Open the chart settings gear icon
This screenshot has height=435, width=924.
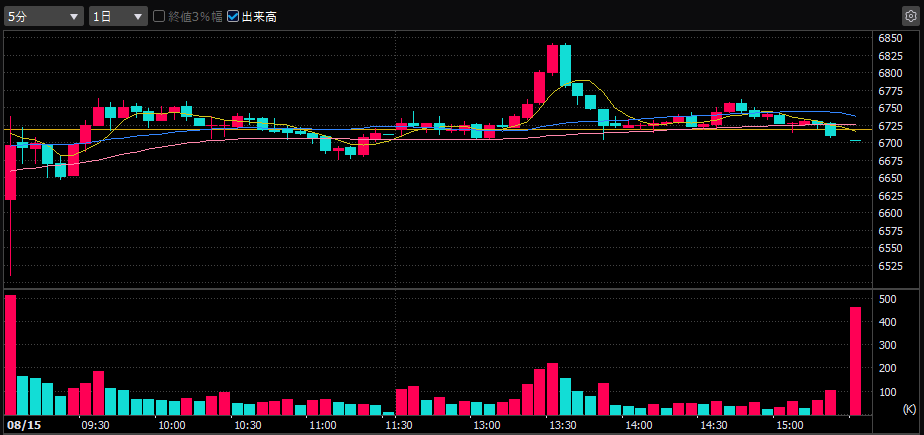[x=910, y=16]
